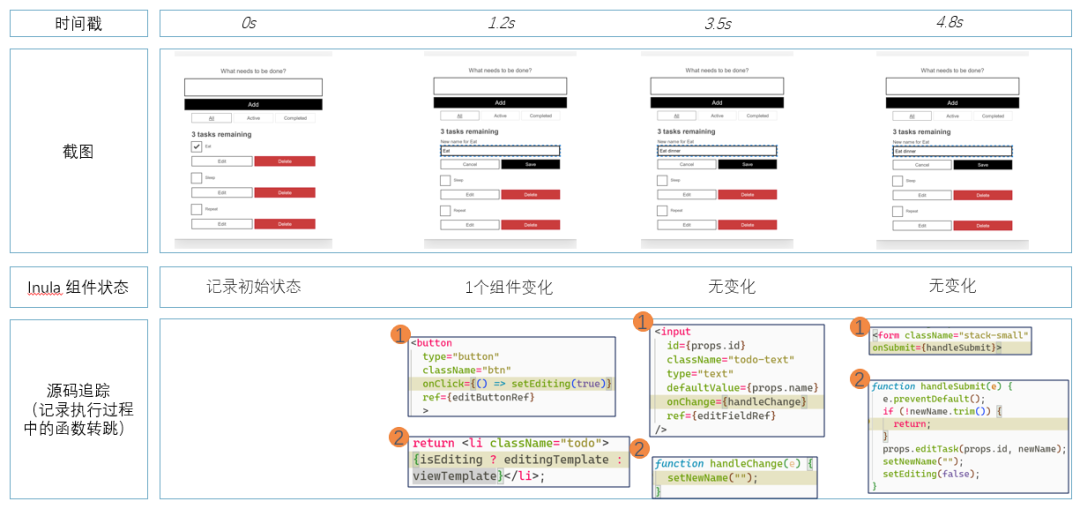
Task: Click the Save button in the 1.2s screenshot
Action: click(x=530, y=165)
